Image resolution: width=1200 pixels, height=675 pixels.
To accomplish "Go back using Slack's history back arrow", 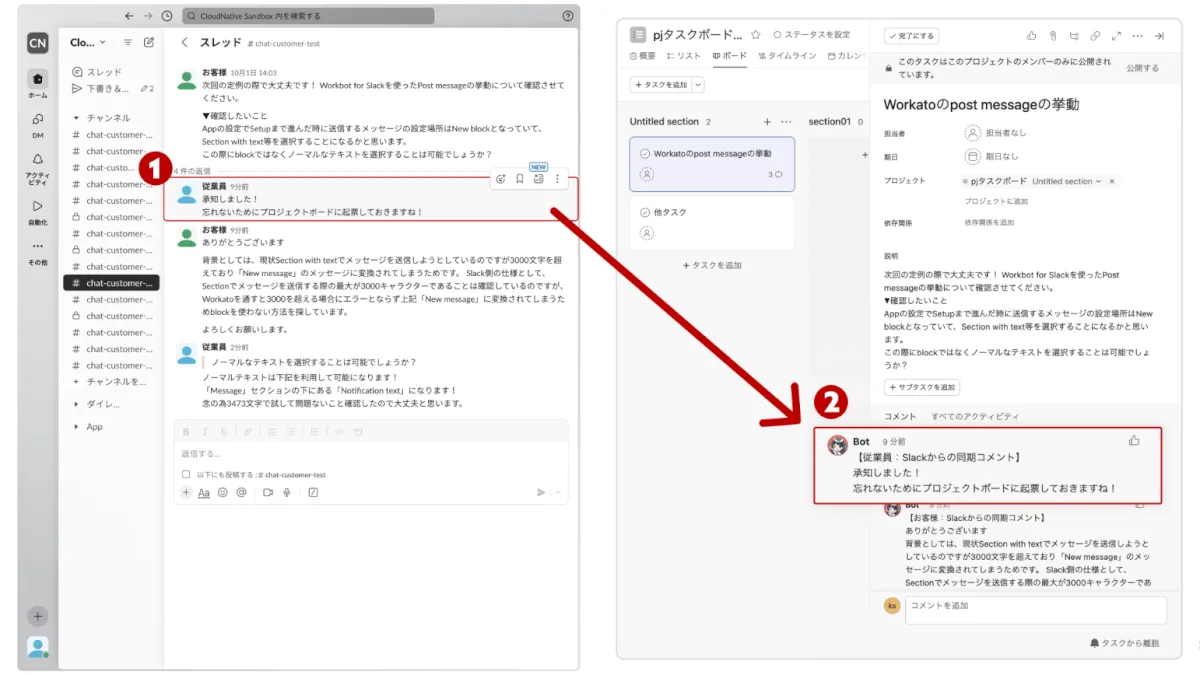I will click(x=128, y=16).
